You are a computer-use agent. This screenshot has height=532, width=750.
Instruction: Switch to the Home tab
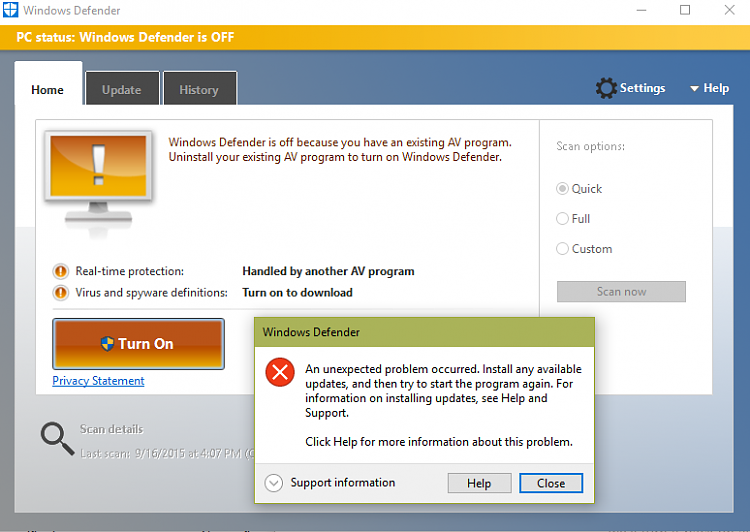tap(48, 84)
